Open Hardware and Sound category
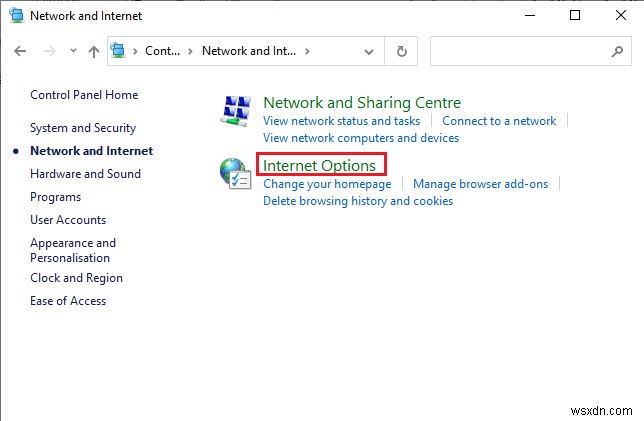644x421 pixels. (x=85, y=174)
